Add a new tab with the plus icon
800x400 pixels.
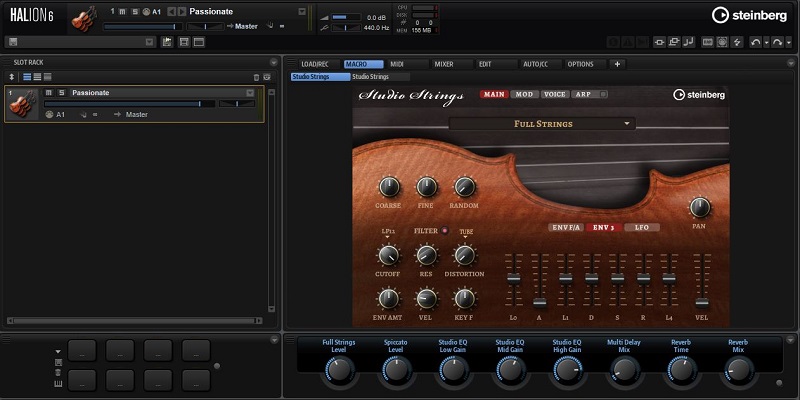click(x=617, y=64)
